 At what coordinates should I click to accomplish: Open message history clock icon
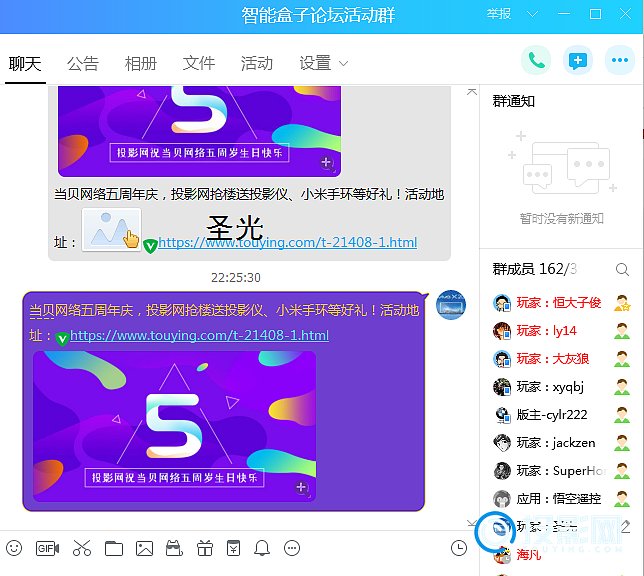click(x=459, y=548)
